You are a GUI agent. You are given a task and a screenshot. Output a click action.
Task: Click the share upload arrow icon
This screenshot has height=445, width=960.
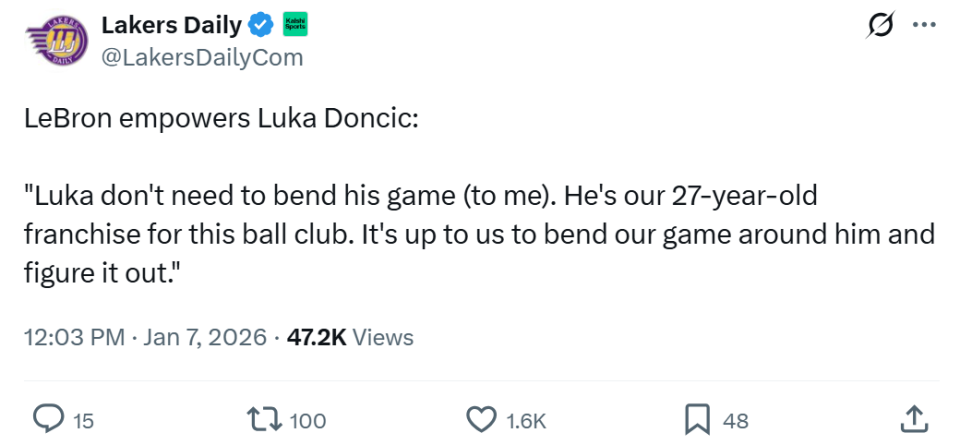click(x=913, y=419)
